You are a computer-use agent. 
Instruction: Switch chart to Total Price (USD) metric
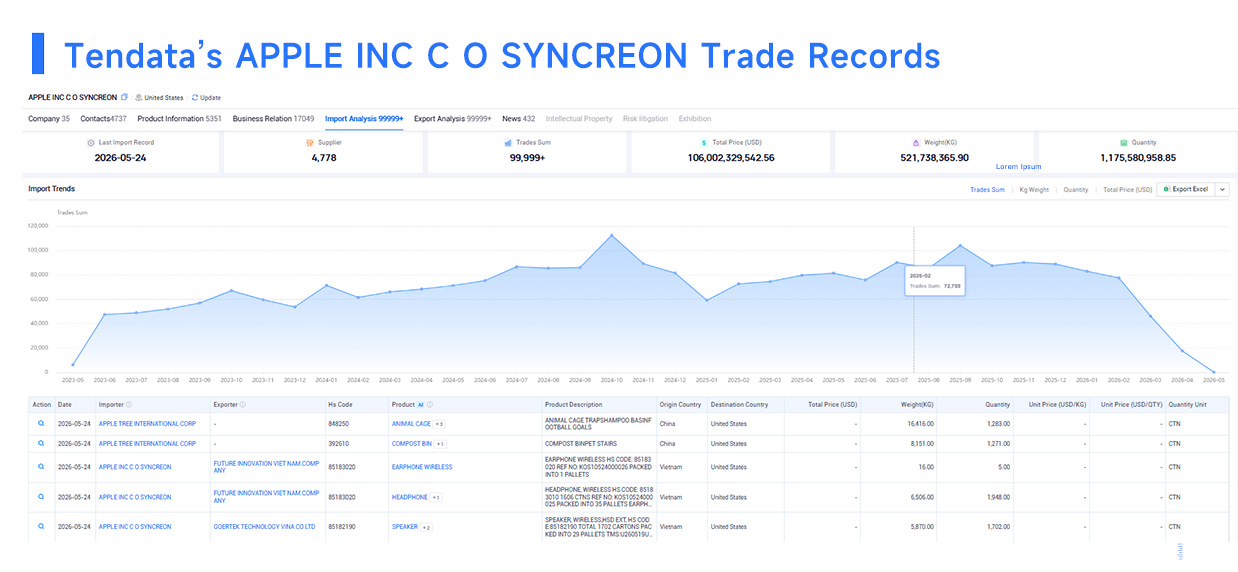[x=1127, y=189]
